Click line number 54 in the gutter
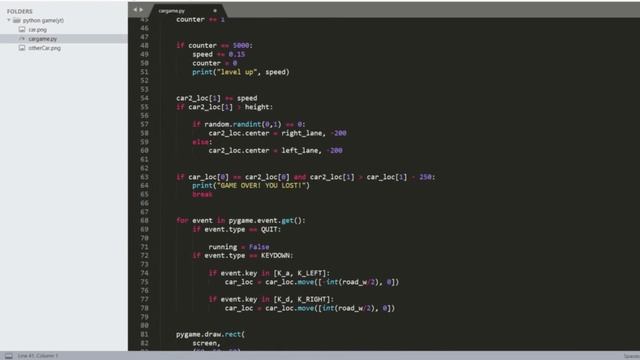 (x=144, y=98)
